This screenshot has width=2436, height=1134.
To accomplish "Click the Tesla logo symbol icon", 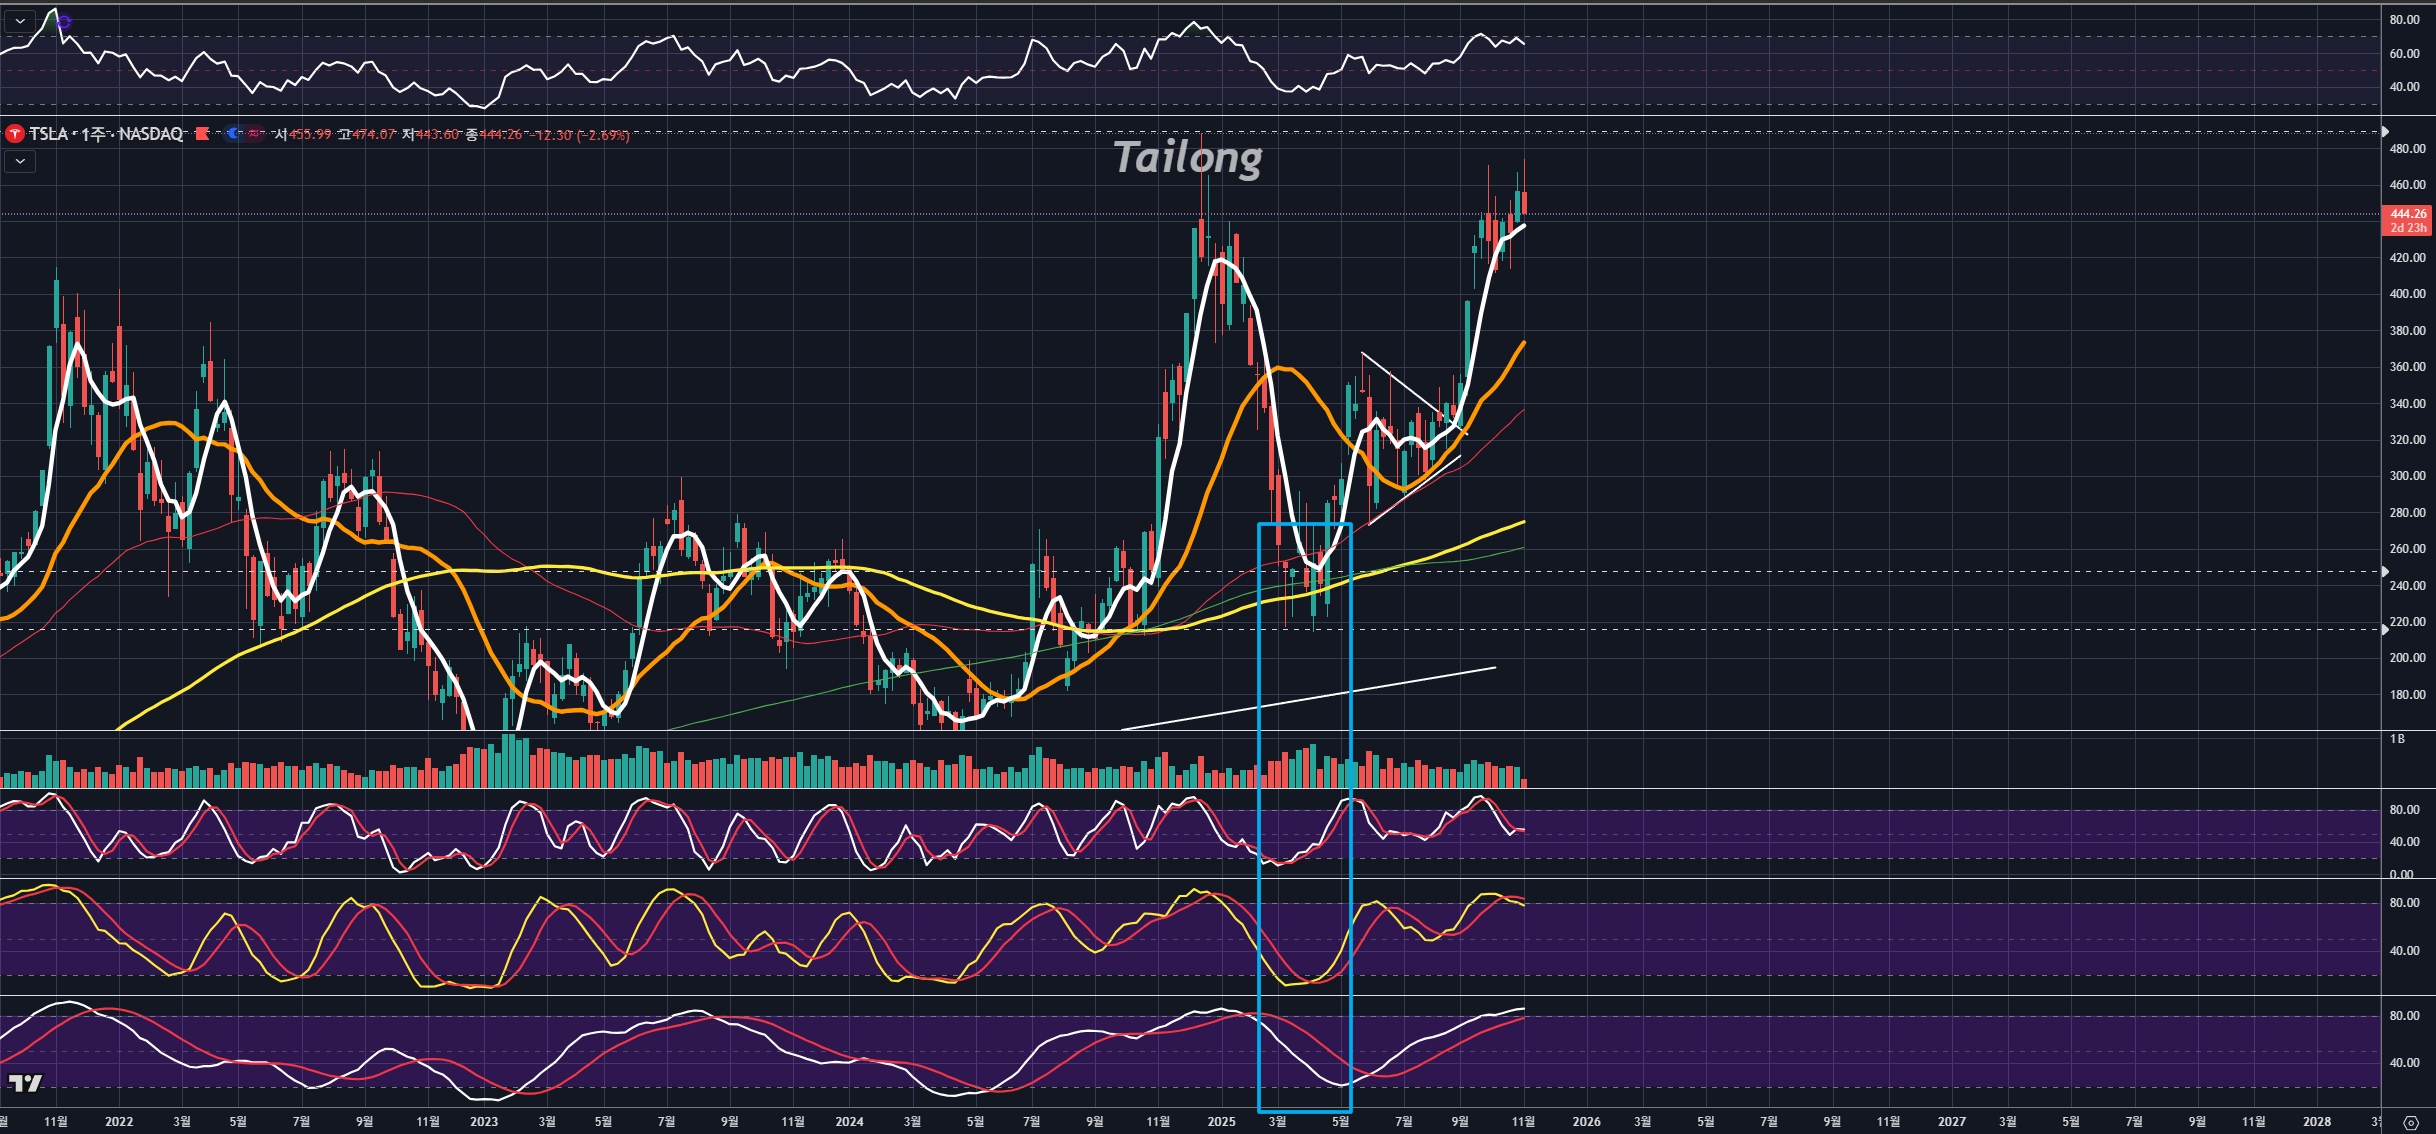I will [14, 134].
